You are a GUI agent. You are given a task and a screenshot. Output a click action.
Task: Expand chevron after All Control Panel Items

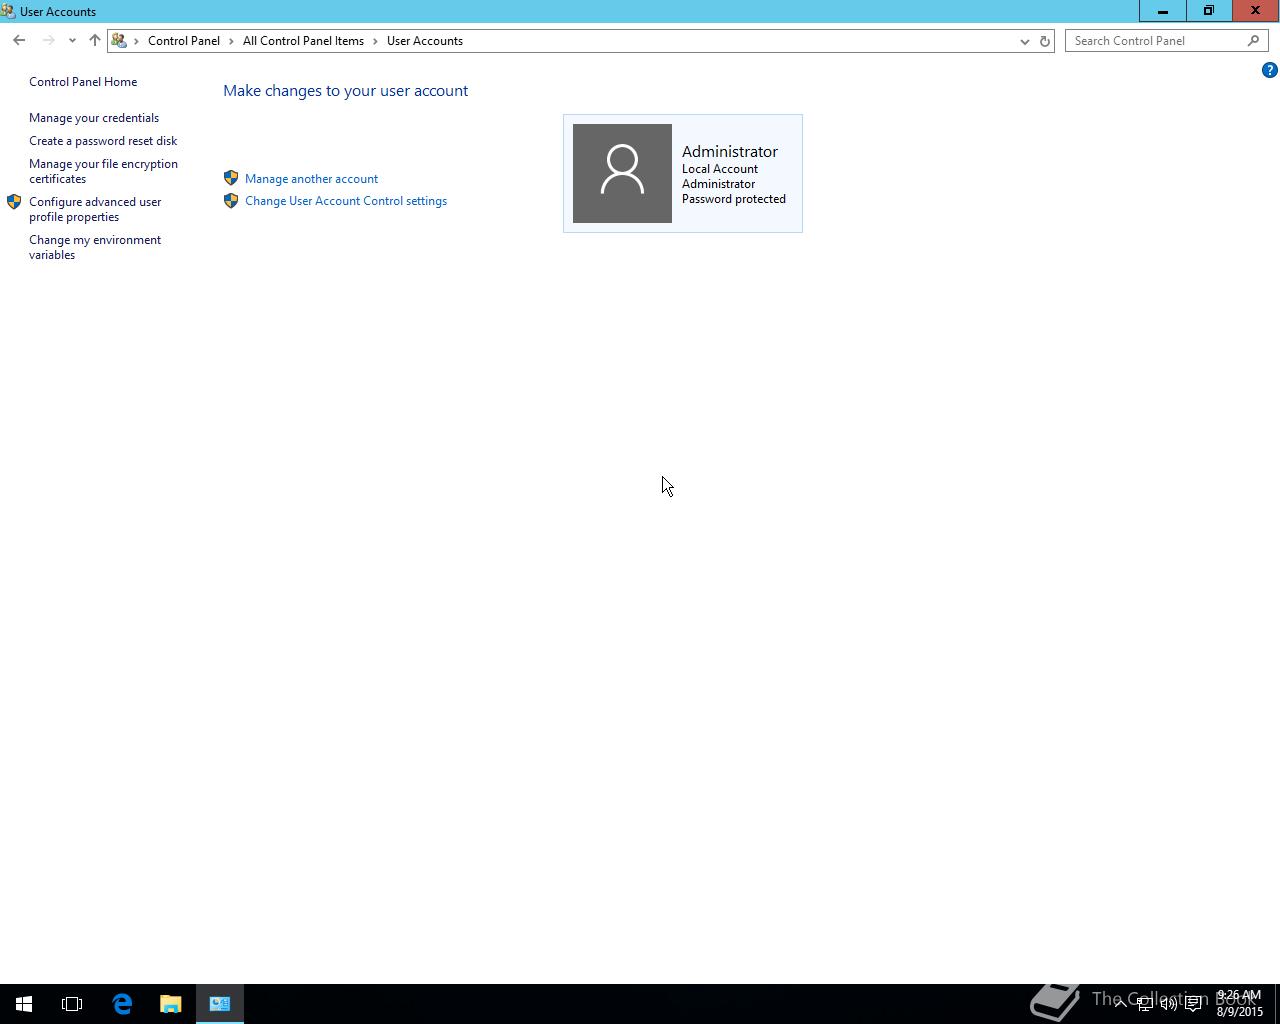point(376,41)
